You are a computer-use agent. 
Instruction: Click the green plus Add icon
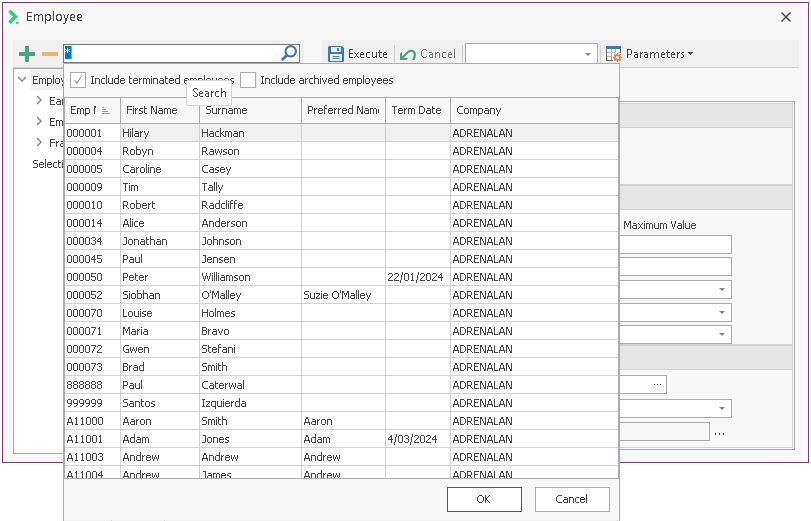(x=27, y=54)
